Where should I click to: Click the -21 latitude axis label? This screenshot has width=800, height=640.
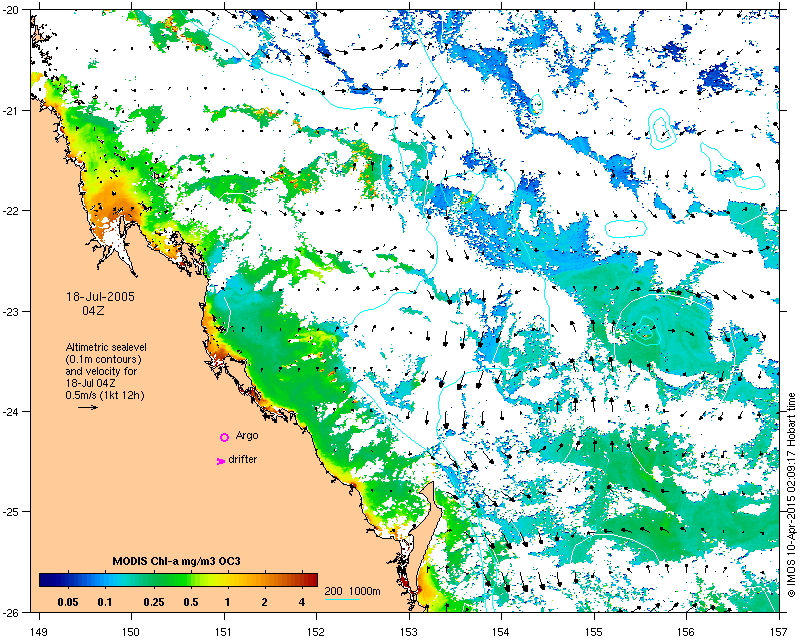[x=11, y=111]
